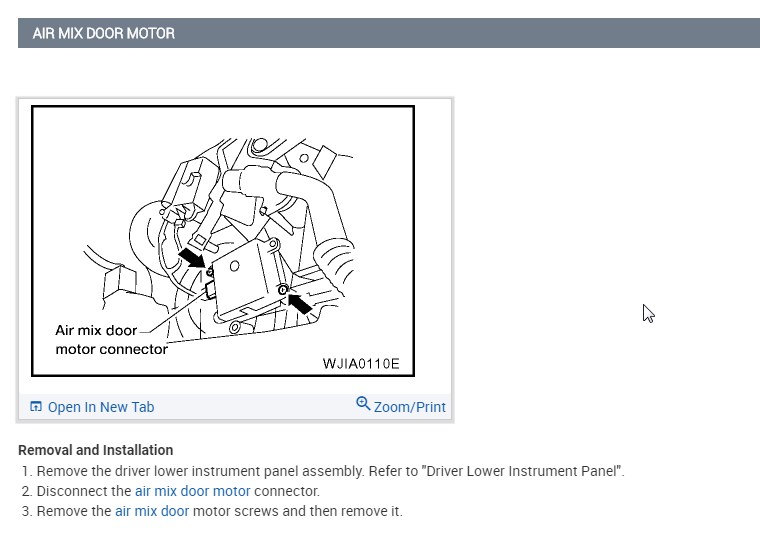Click 'motor screws and then remove it' text
The height and width of the screenshot is (541, 760).
[298, 511]
